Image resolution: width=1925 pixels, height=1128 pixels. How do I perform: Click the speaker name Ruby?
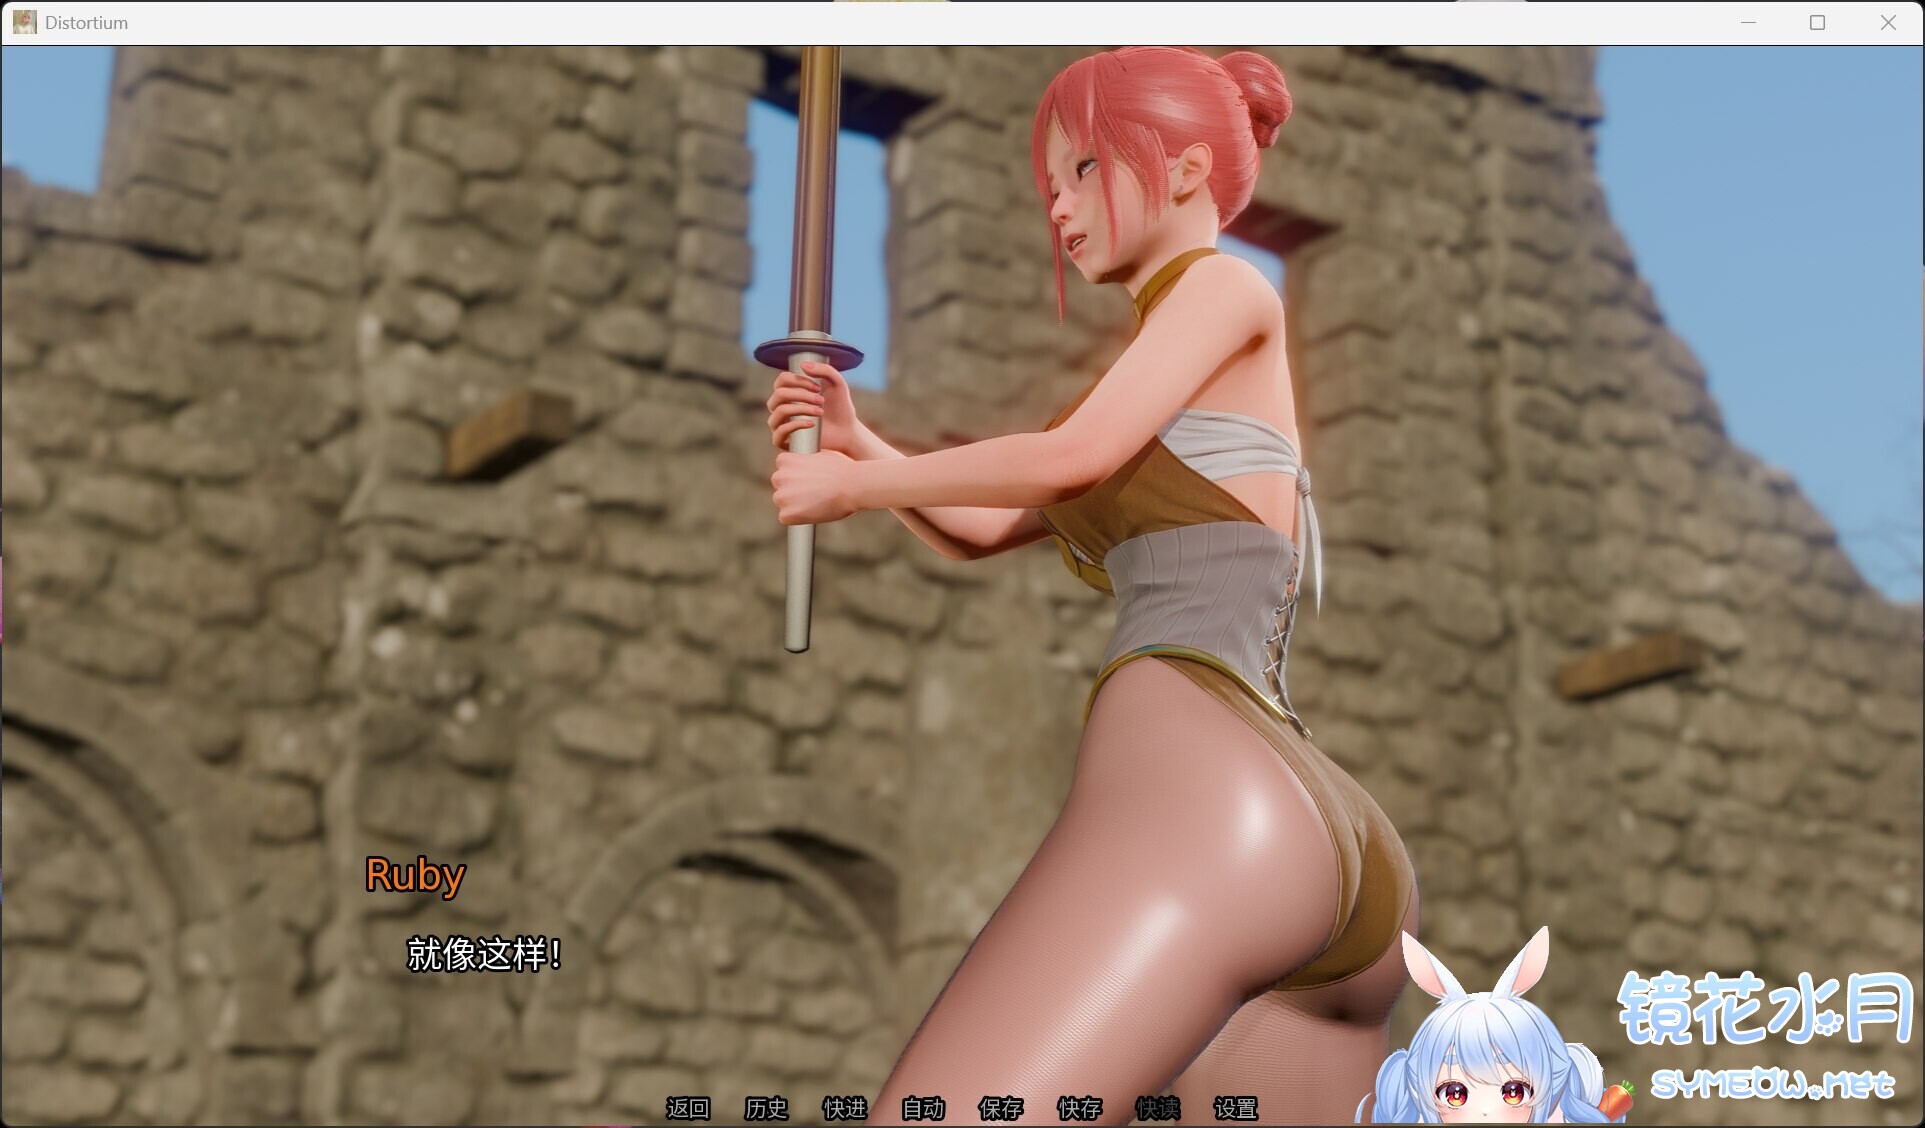coord(415,876)
